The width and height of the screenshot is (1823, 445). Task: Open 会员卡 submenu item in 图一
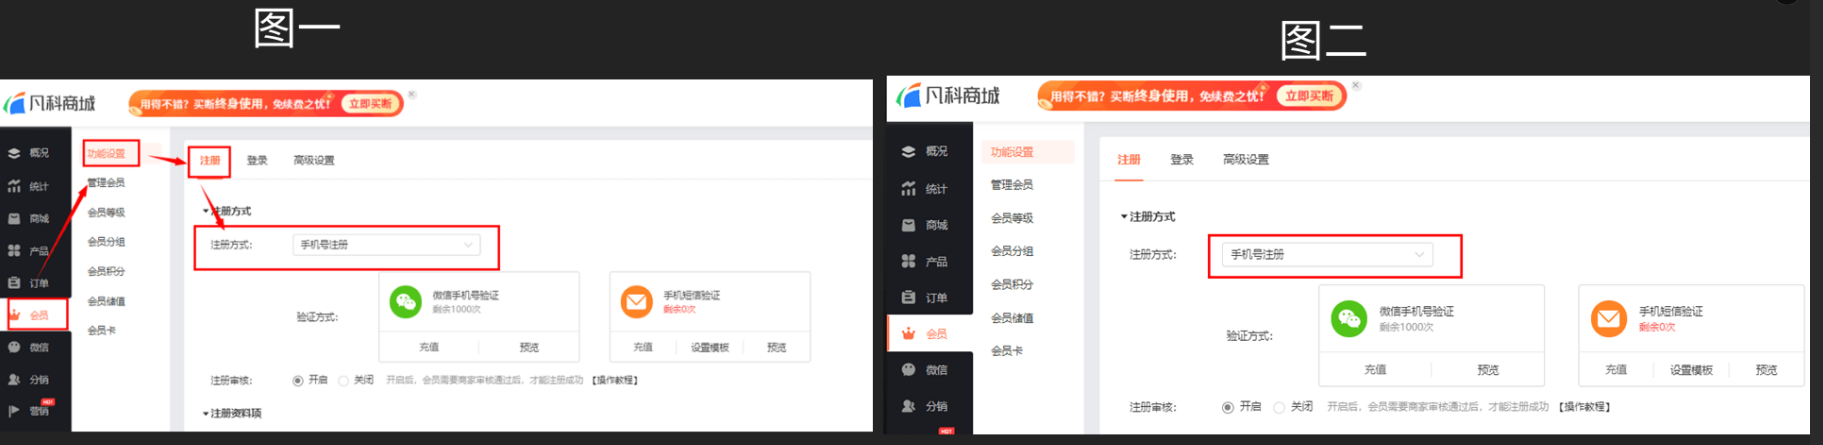[x=101, y=331]
